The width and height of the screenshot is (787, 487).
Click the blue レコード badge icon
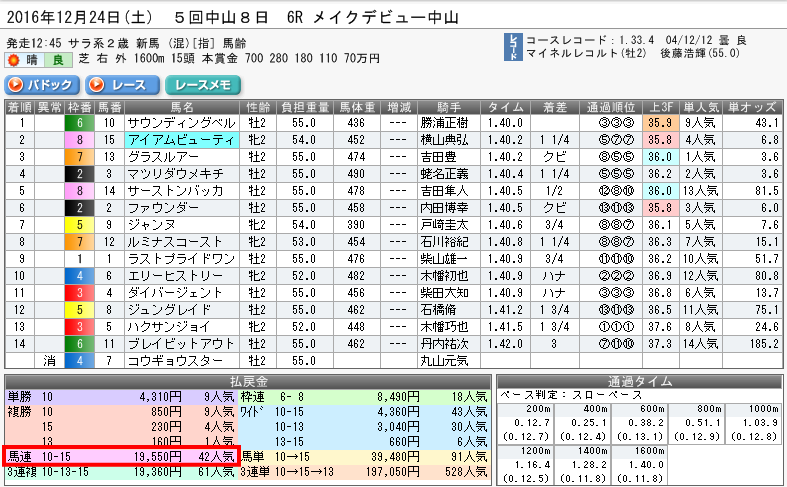coord(513,47)
